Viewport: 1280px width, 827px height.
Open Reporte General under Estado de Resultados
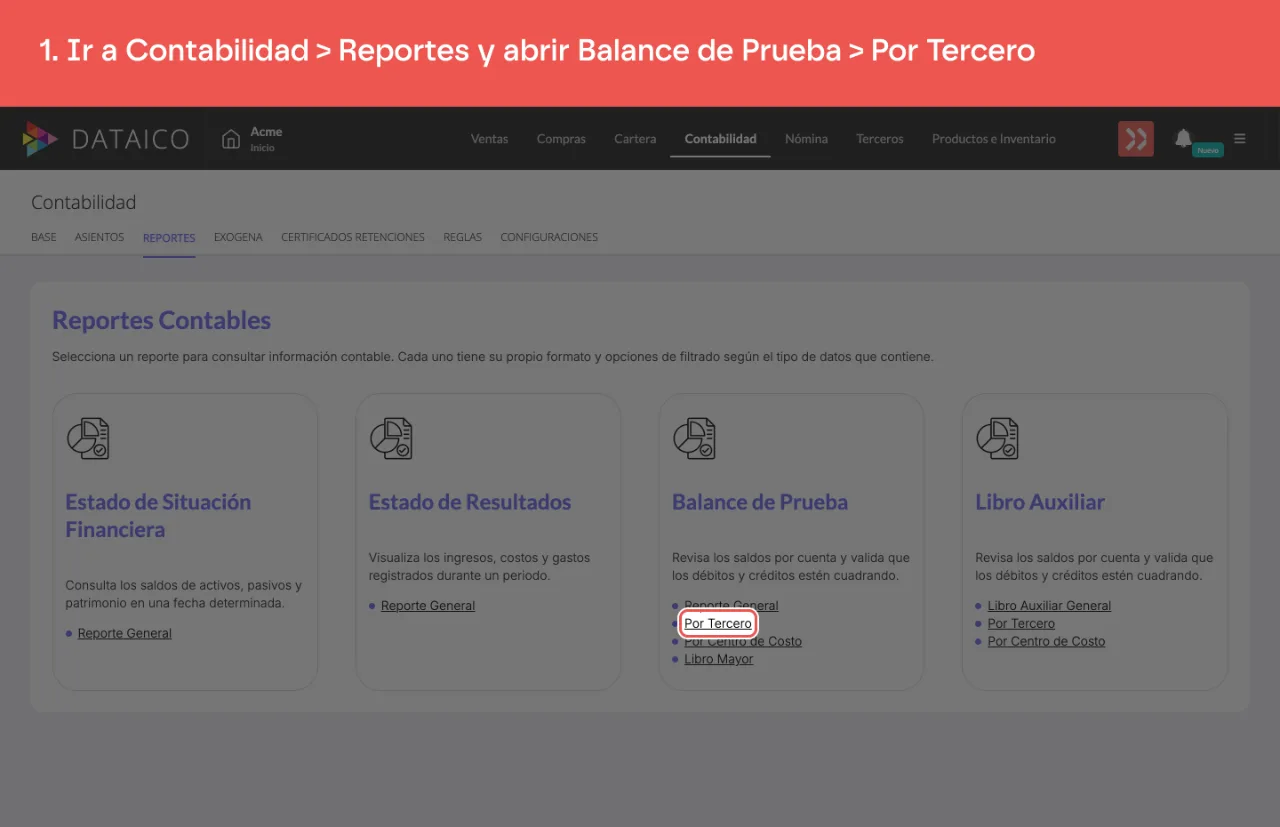click(428, 605)
